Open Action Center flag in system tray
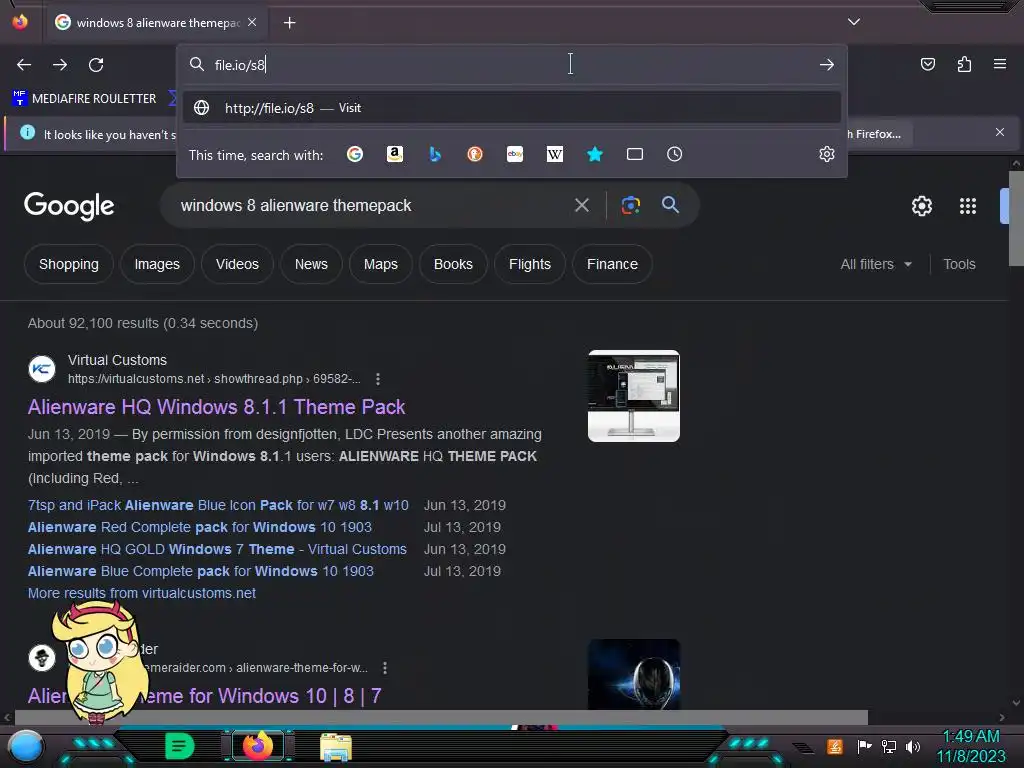The width and height of the screenshot is (1024, 768). (x=865, y=746)
